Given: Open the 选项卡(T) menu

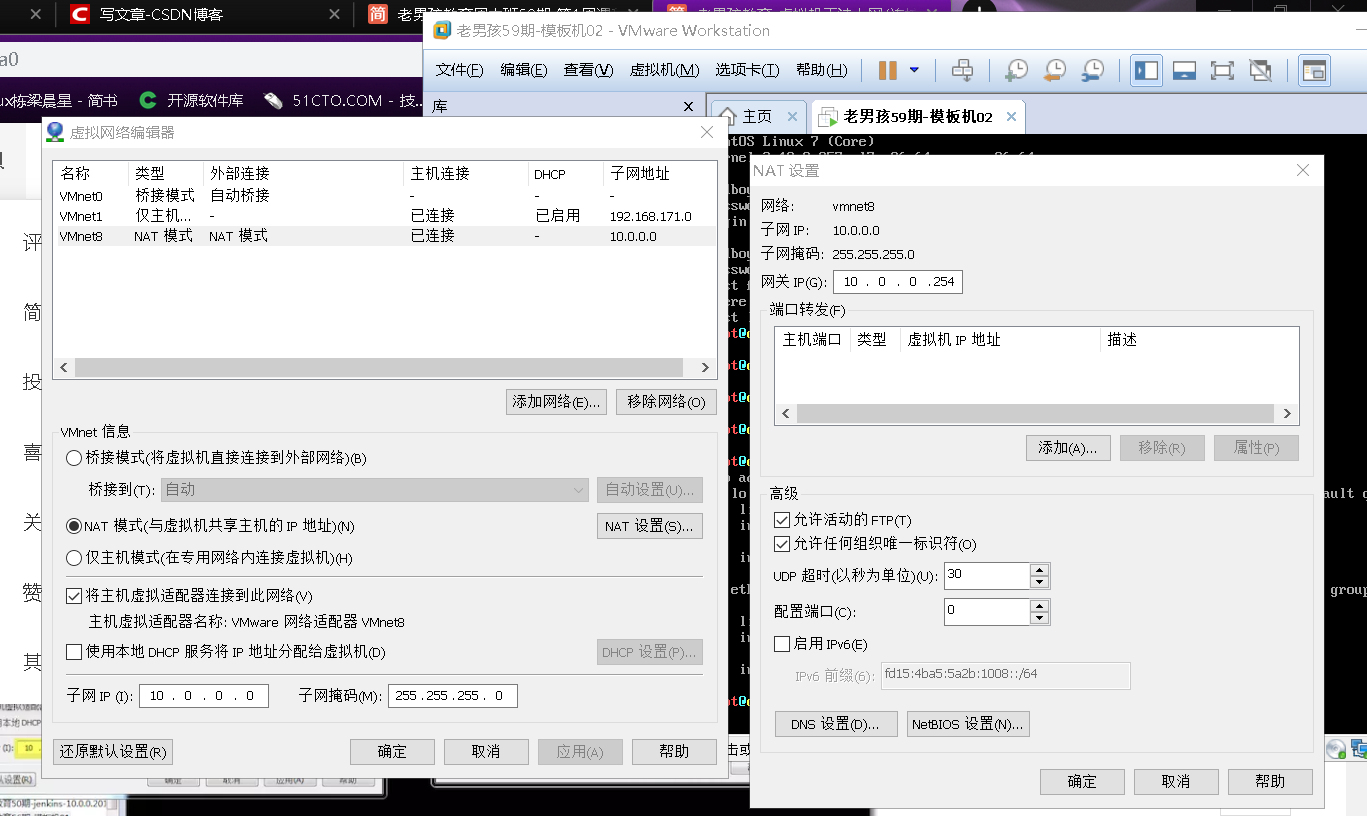Looking at the screenshot, I should pos(747,70).
